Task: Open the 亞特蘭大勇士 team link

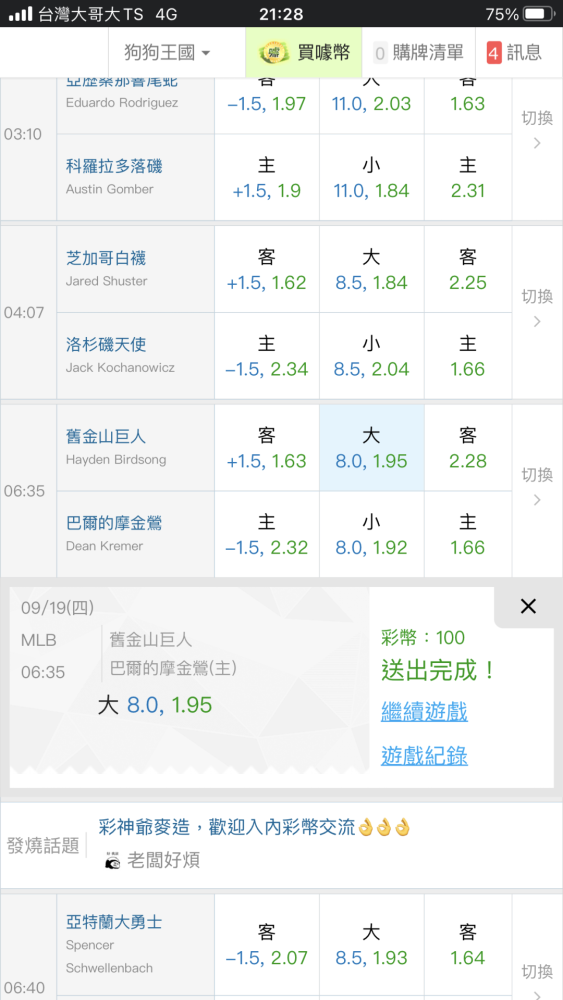Action: click(114, 922)
